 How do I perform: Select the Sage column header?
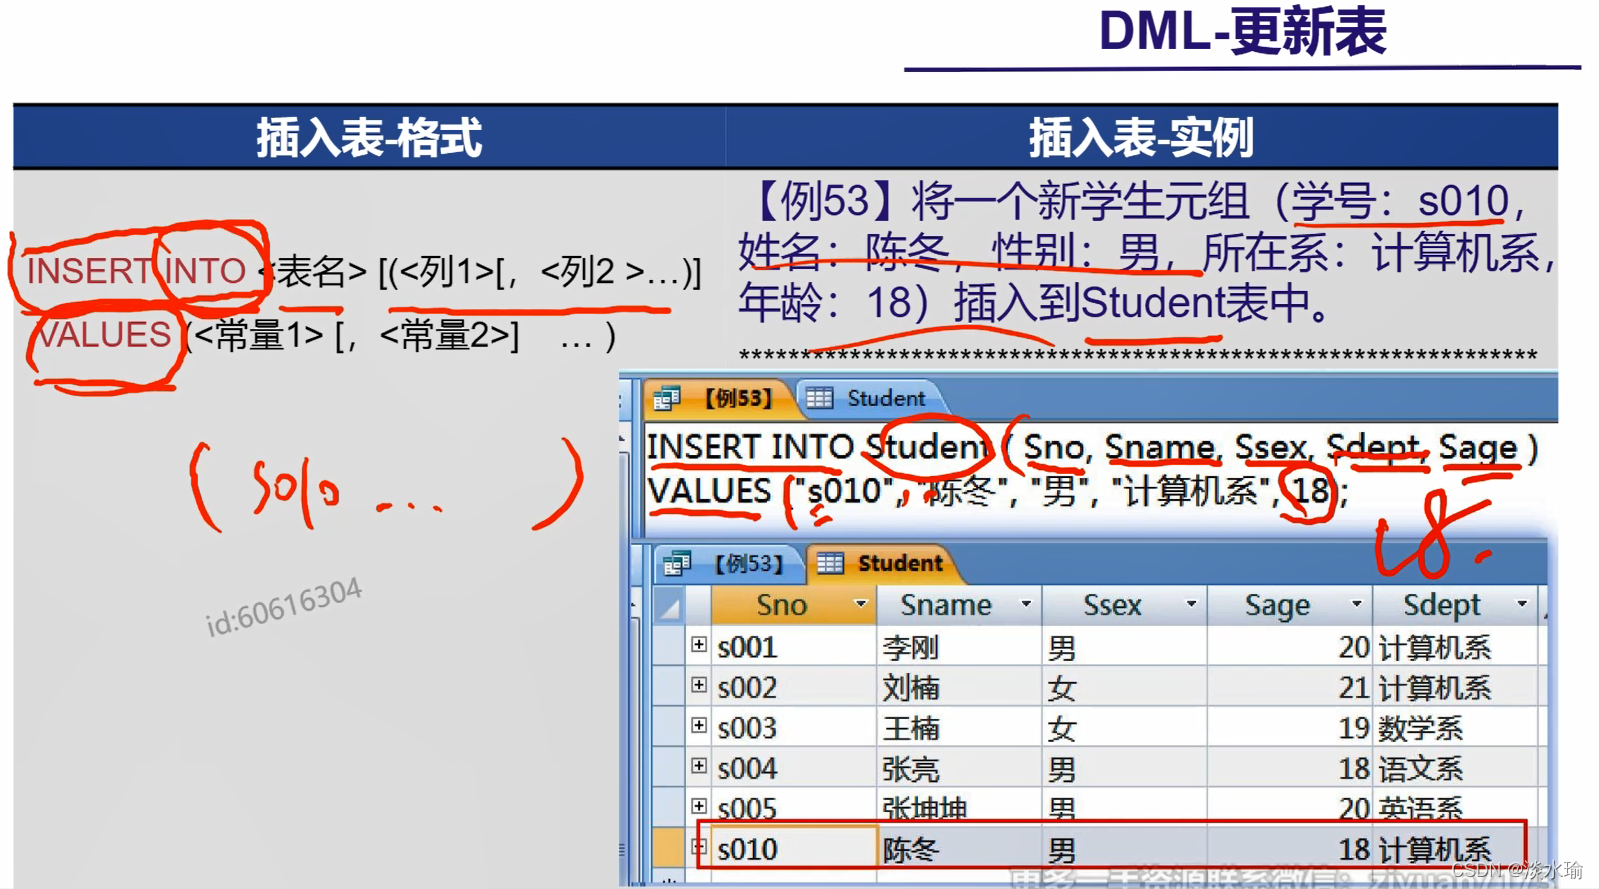(1290, 606)
